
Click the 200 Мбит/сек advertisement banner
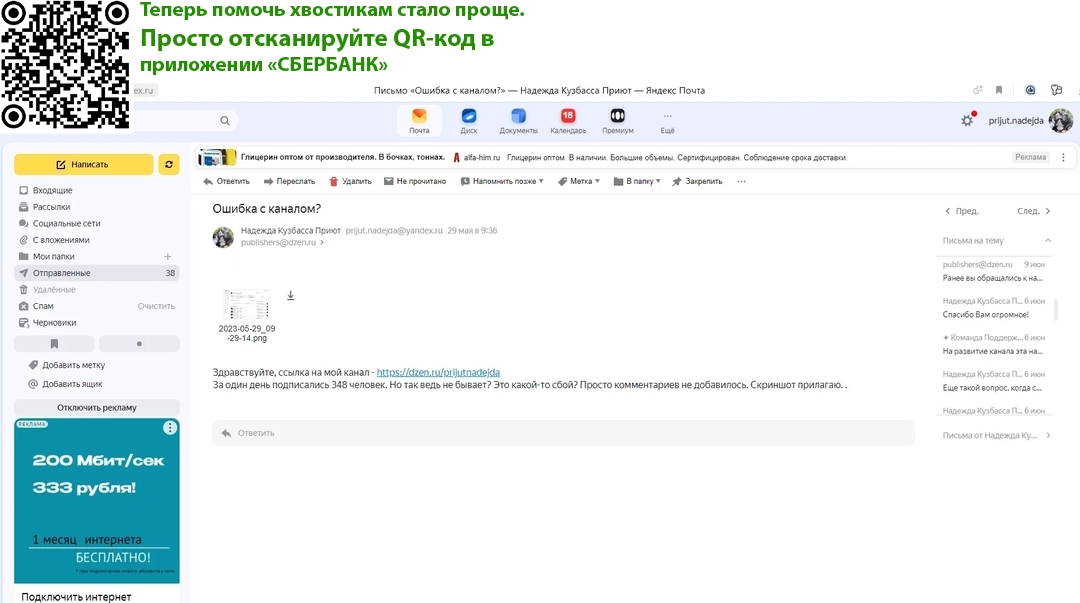(96, 501)
